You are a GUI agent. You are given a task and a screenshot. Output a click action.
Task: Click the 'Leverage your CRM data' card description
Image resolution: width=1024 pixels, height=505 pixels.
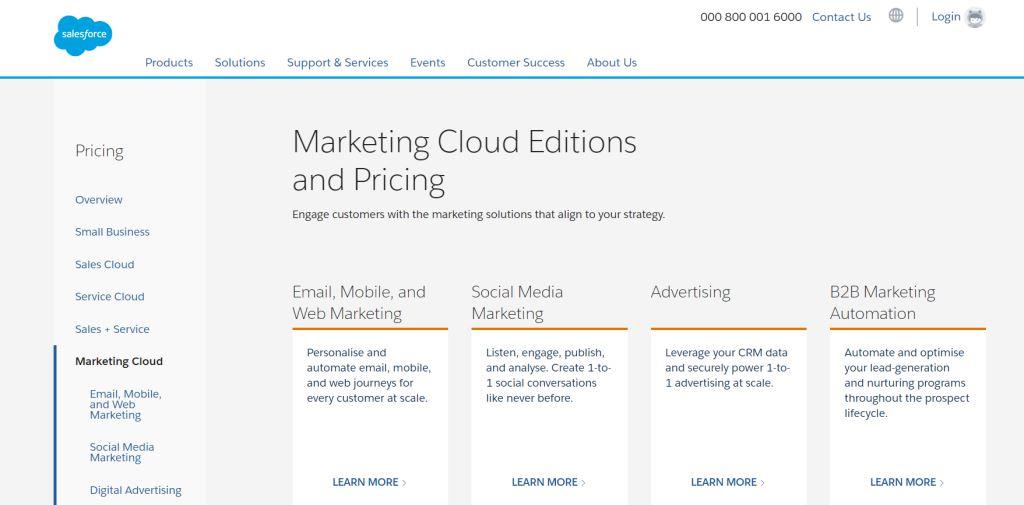(728, 368)
